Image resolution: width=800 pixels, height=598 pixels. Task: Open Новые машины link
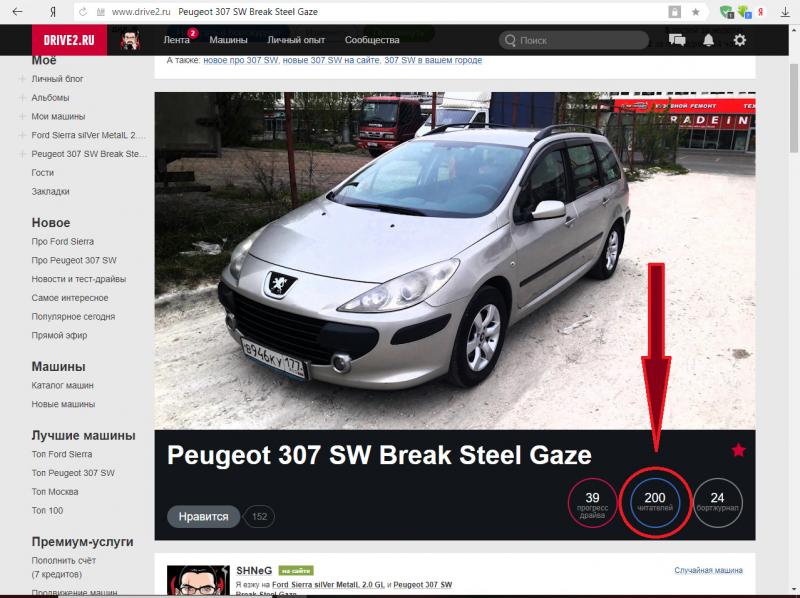tap(63, 404)
